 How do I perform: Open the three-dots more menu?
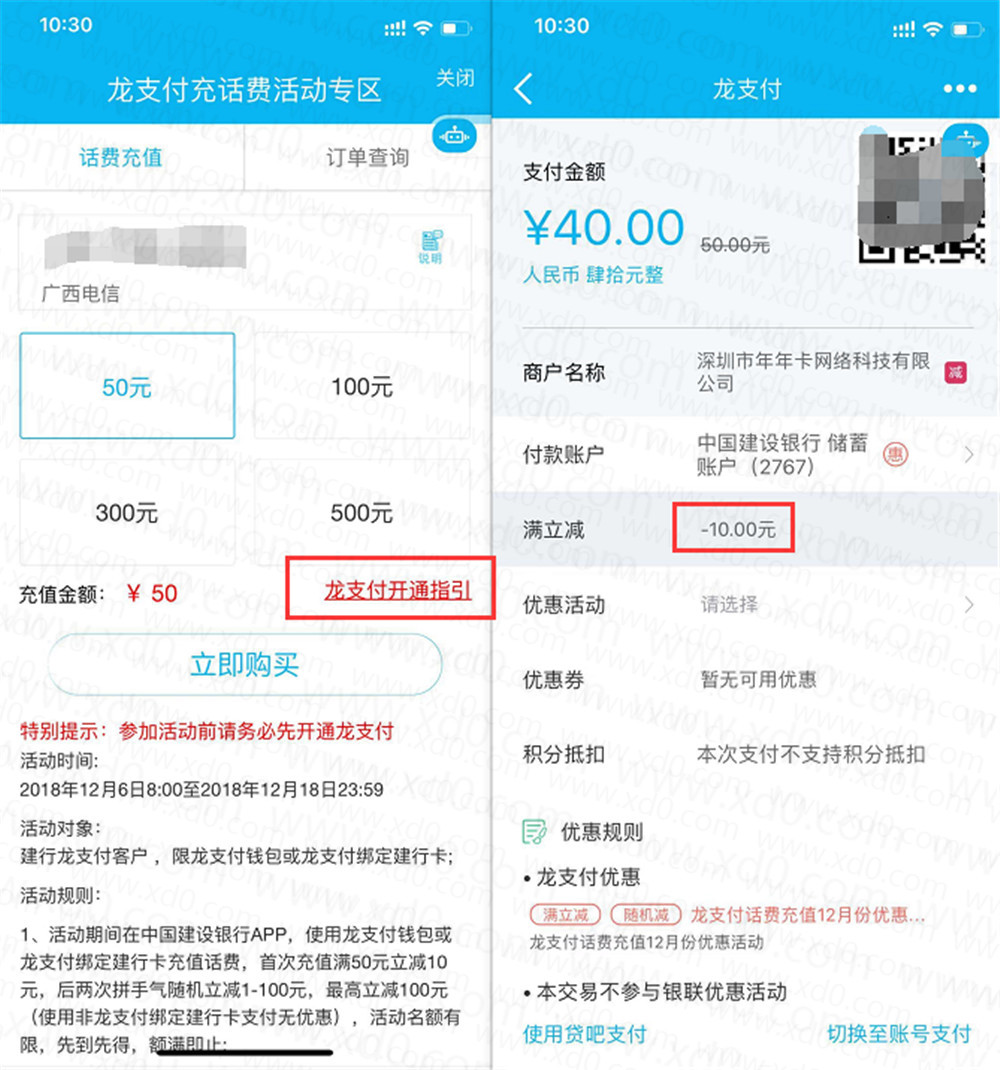960,89
